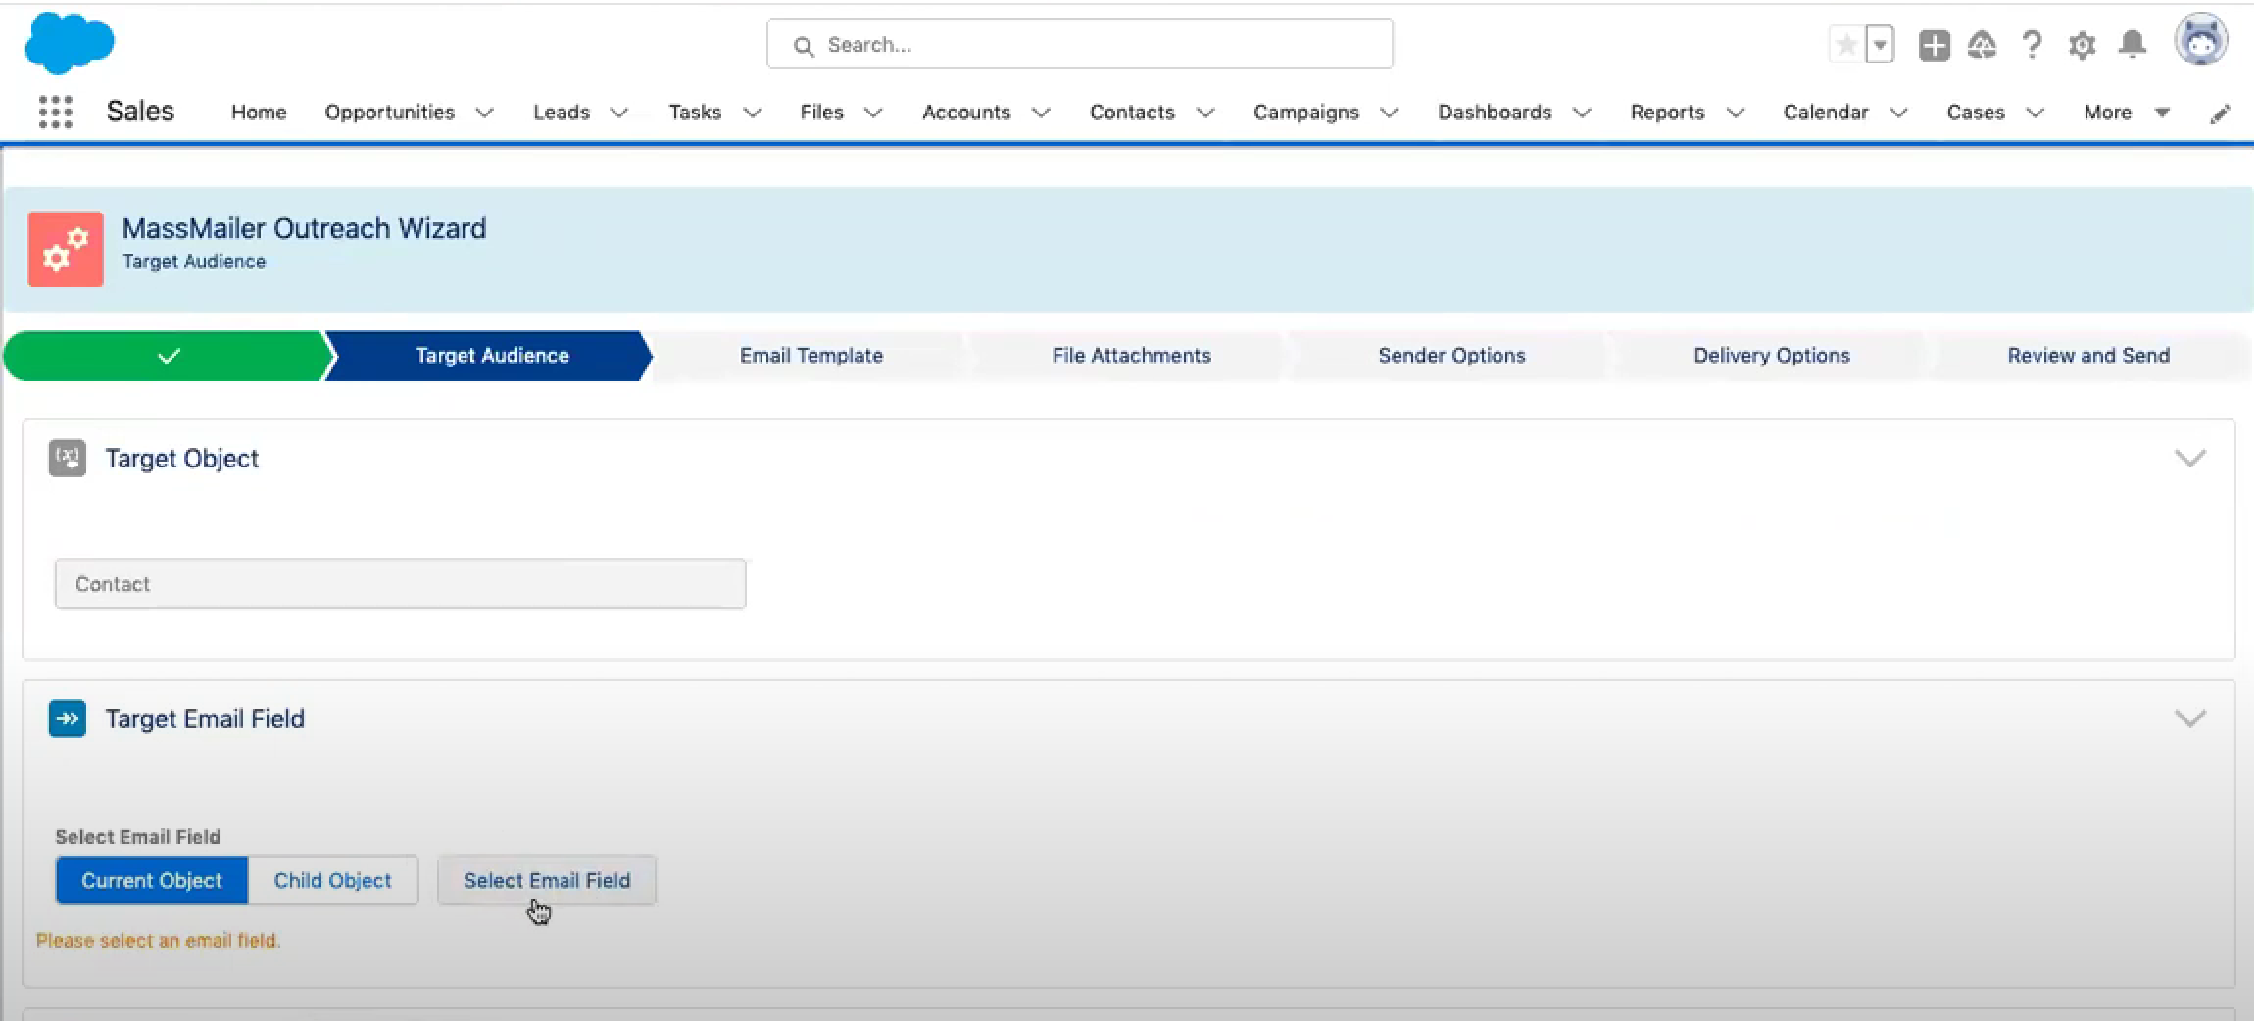
Task: Click the Sales app name
Action: [140, 111]
